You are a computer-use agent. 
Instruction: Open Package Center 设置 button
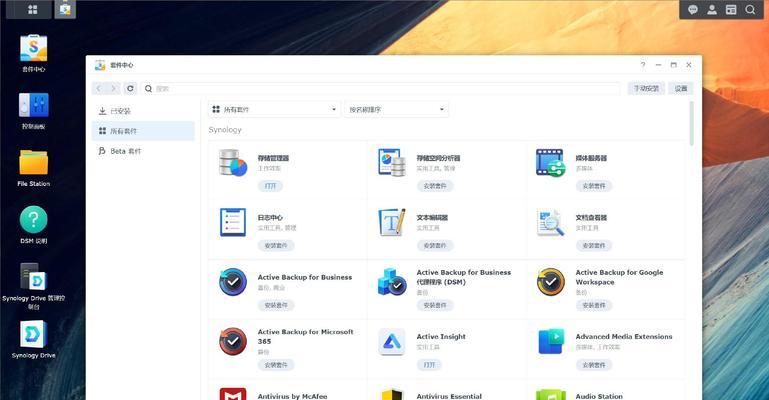pos(681,88)
